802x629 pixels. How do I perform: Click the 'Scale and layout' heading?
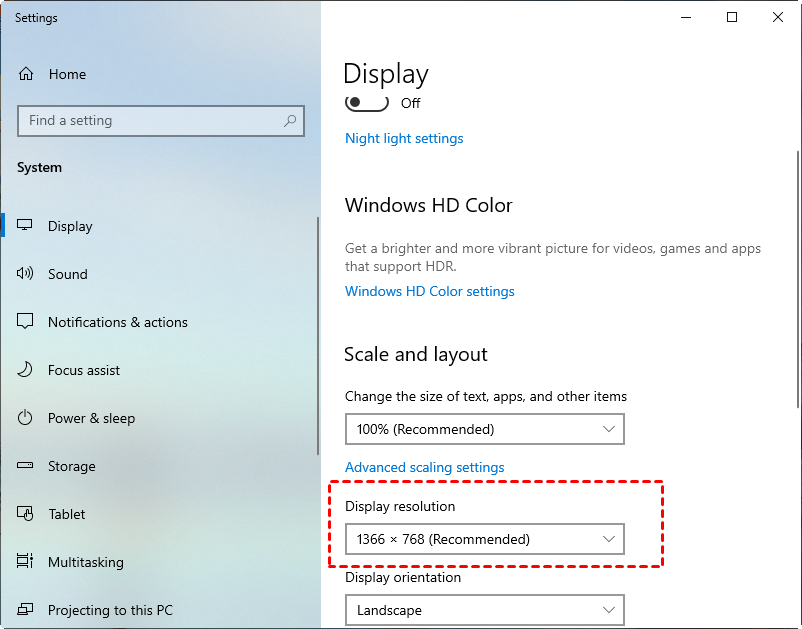tap(416, 354)
